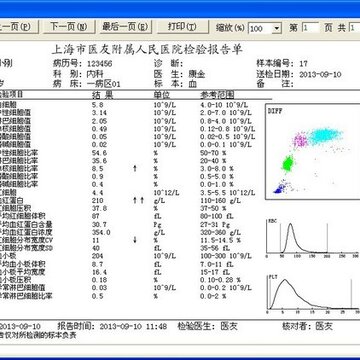Click the DIFF scatter plot chart
The height and width of the screenshot is (360, 360).
coord(313,152)
